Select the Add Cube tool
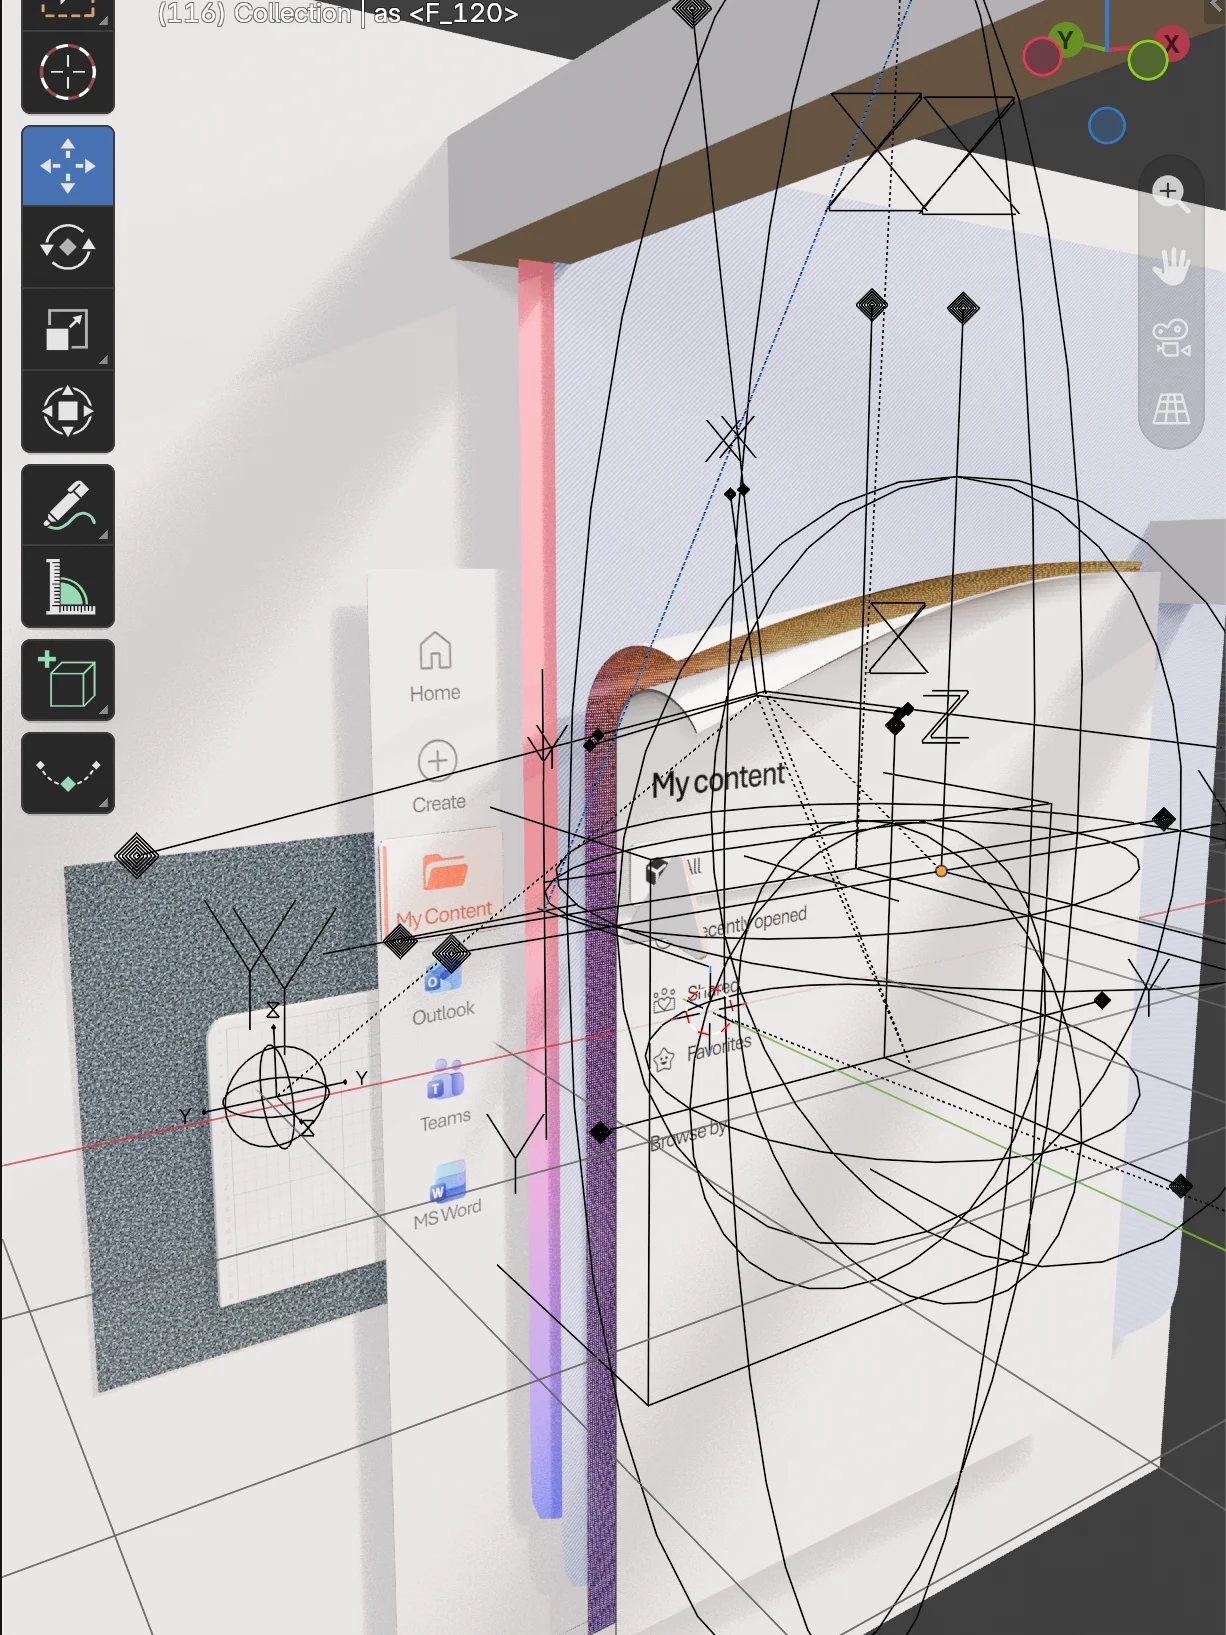This screenshot has width=1226, height=1635. coord(68,681)
